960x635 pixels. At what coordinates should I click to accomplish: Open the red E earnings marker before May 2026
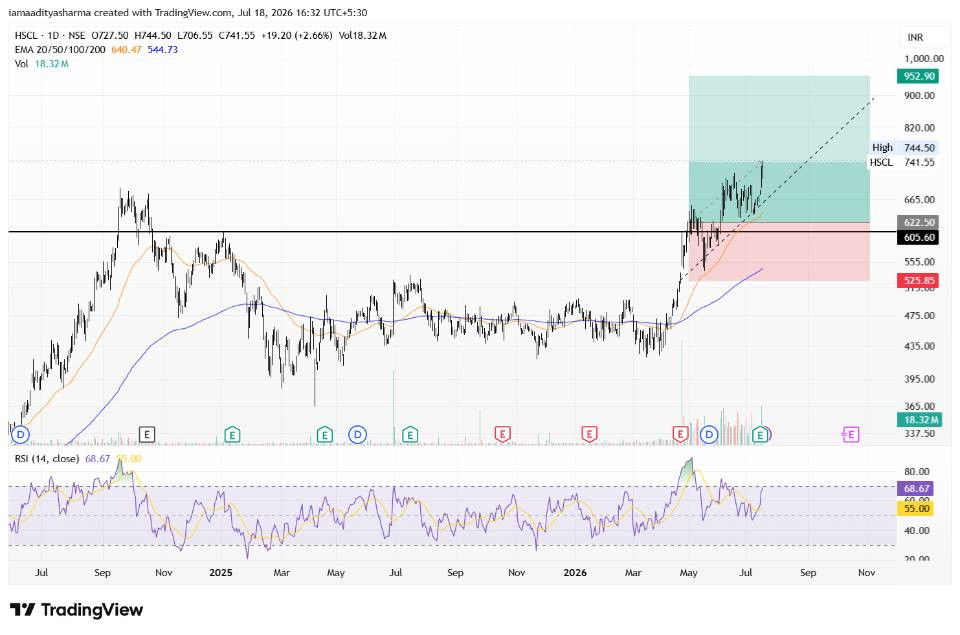[680, 435]
